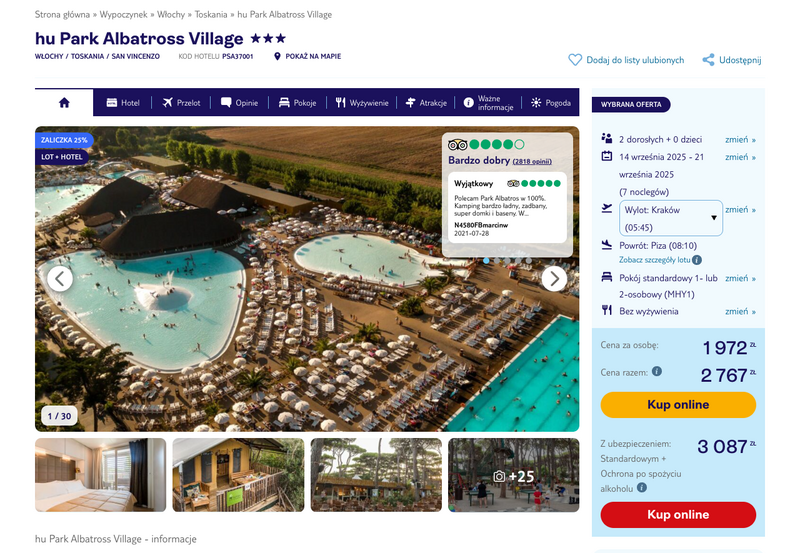Click the red Kup online button
This screenshot has width=800, height=553.
(x=678, y=515)
